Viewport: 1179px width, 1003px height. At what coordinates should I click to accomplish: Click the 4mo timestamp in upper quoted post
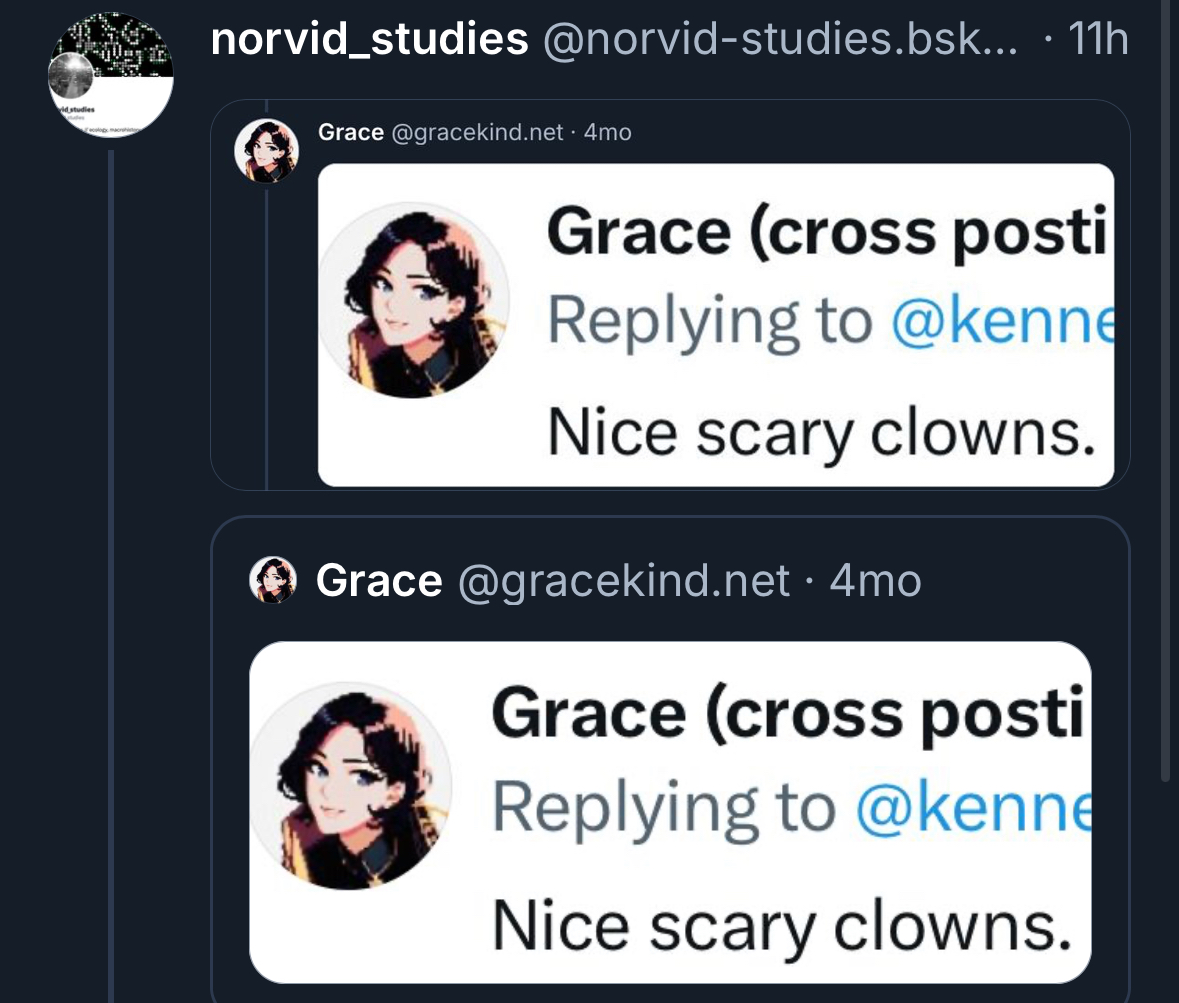[x=608, y=132]
